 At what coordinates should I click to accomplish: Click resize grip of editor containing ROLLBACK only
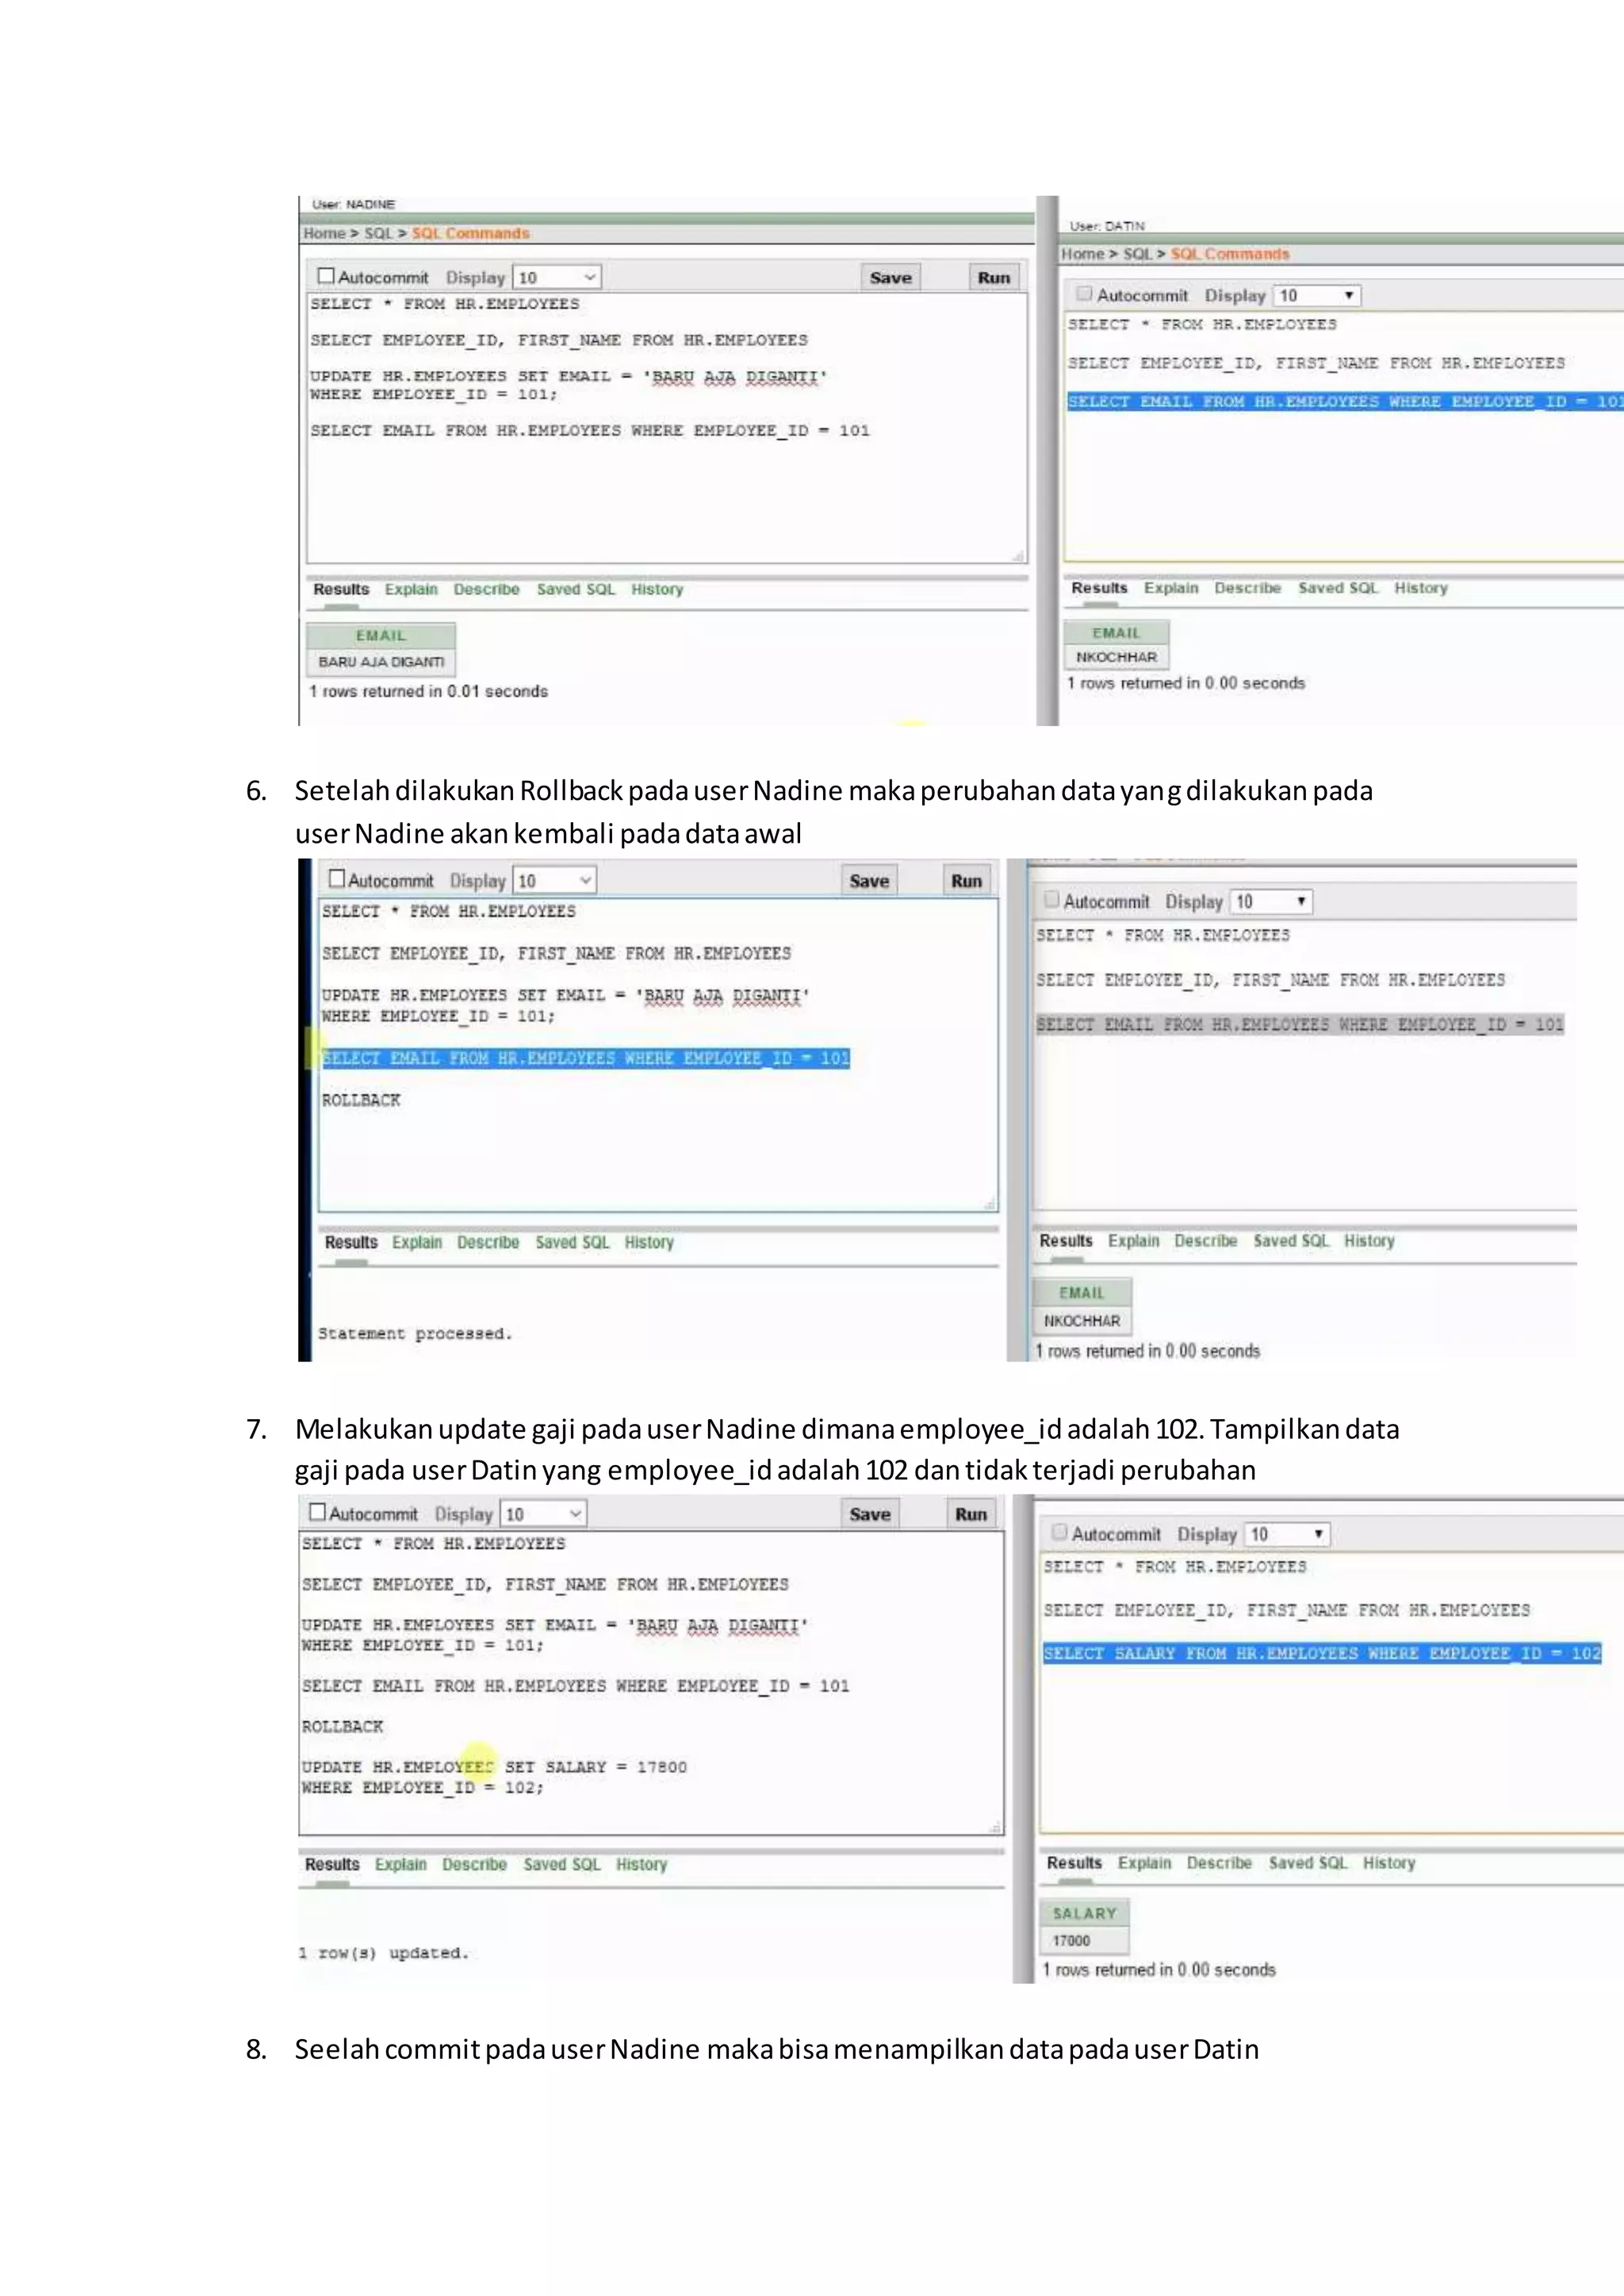989,1205
